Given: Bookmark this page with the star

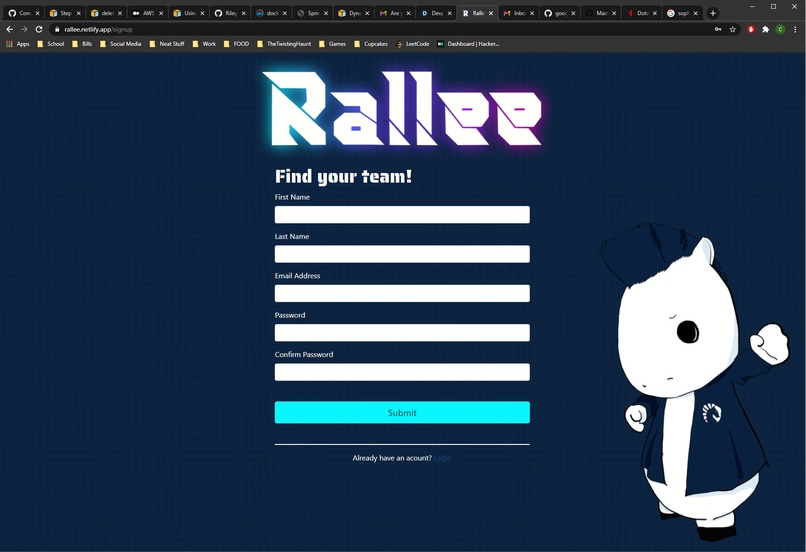Looking at the screenshot, I should (x=733, y=29).
